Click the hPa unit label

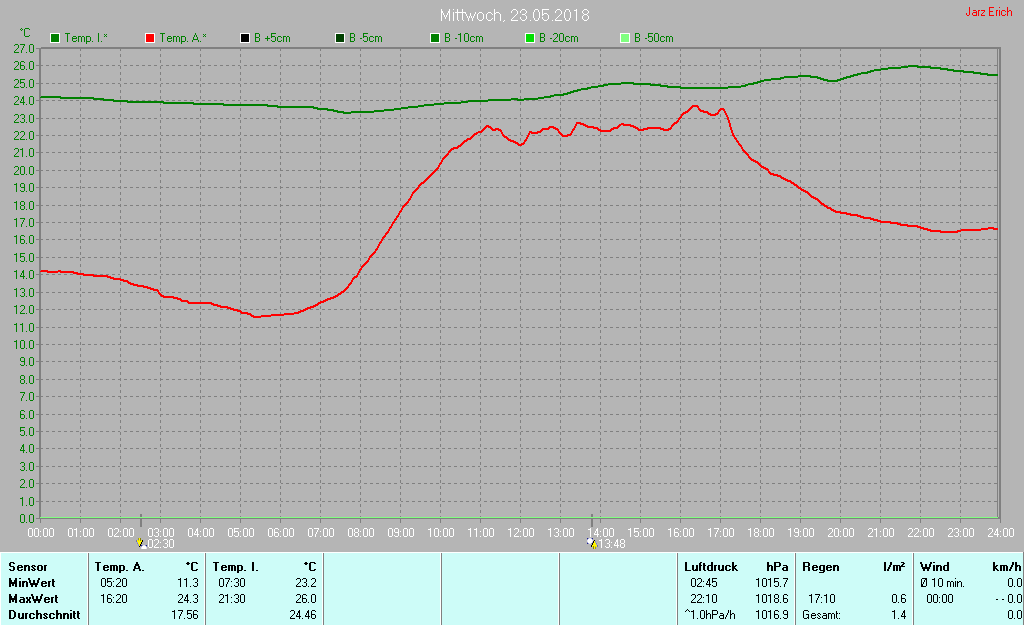coord(777,567)
